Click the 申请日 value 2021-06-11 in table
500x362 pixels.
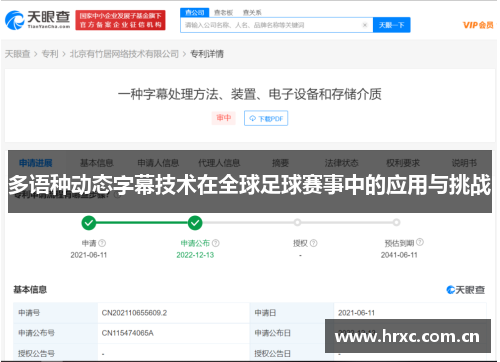[356, 313]
